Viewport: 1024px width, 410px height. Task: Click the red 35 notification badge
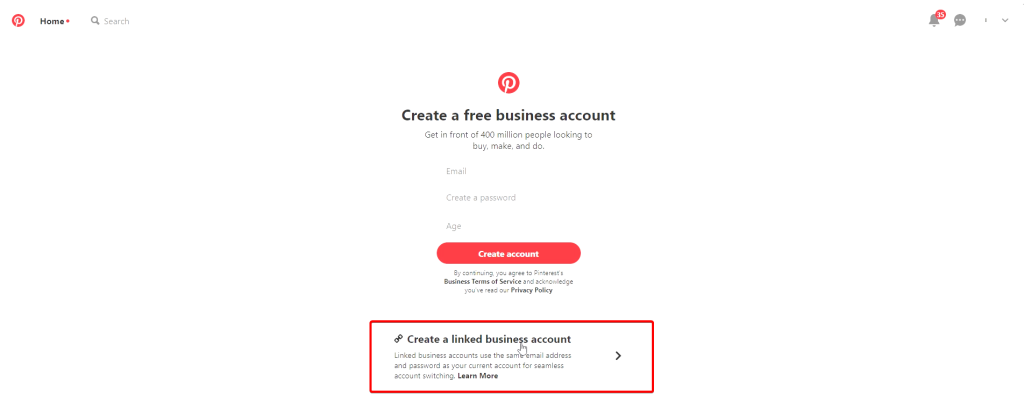[940, 14]
